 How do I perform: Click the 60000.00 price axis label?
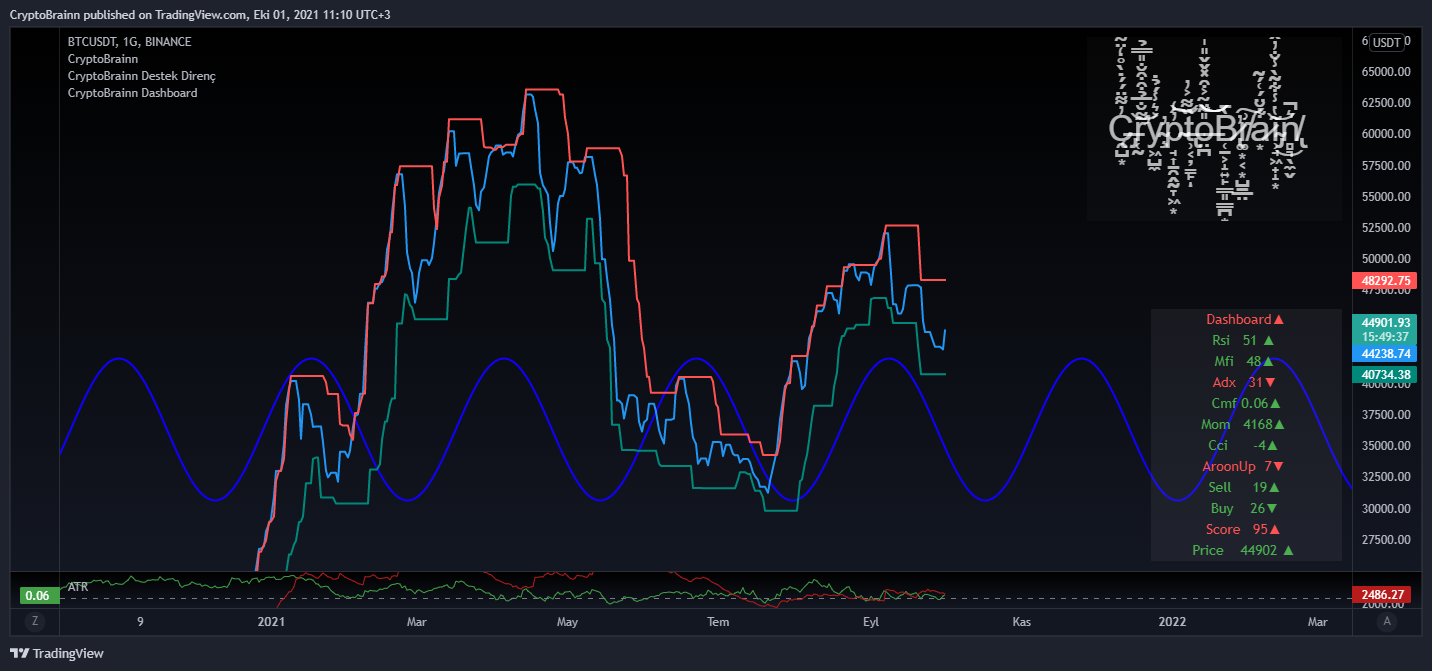click(x=1386, y=134)
